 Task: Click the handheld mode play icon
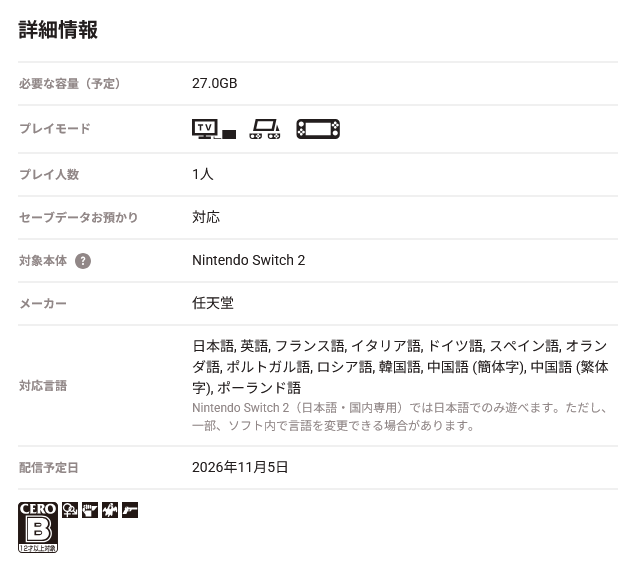318,129
